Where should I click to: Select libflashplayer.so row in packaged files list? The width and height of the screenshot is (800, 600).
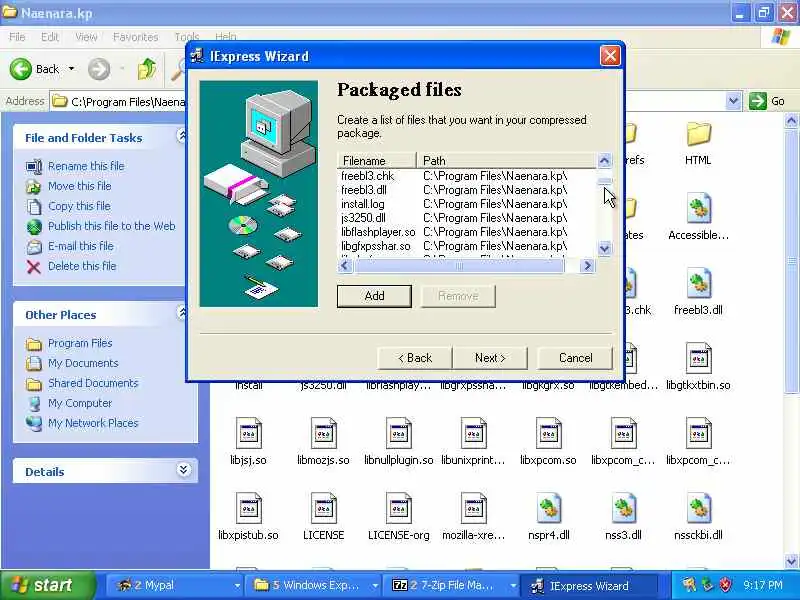tap(466, 232)
